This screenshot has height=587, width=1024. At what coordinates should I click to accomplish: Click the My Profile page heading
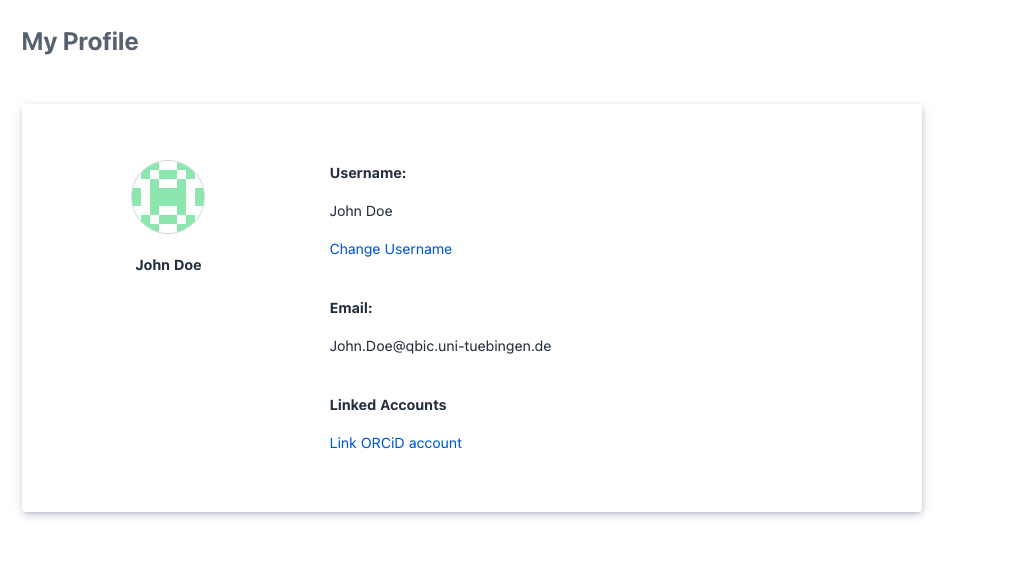[x=80, y=42]
